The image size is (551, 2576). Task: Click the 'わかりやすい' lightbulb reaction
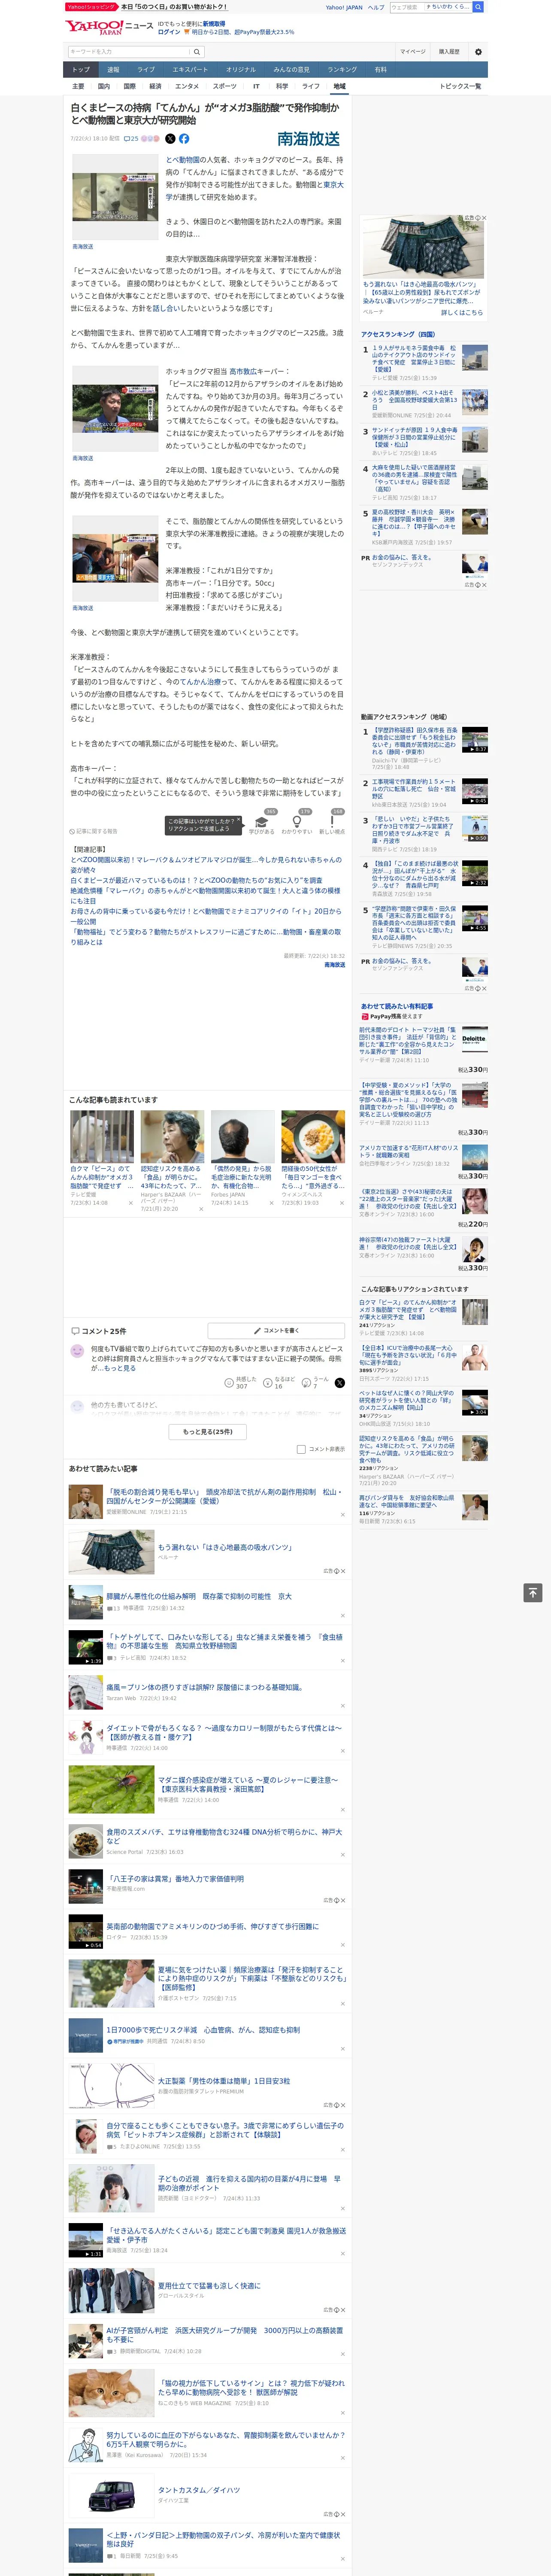297,824
